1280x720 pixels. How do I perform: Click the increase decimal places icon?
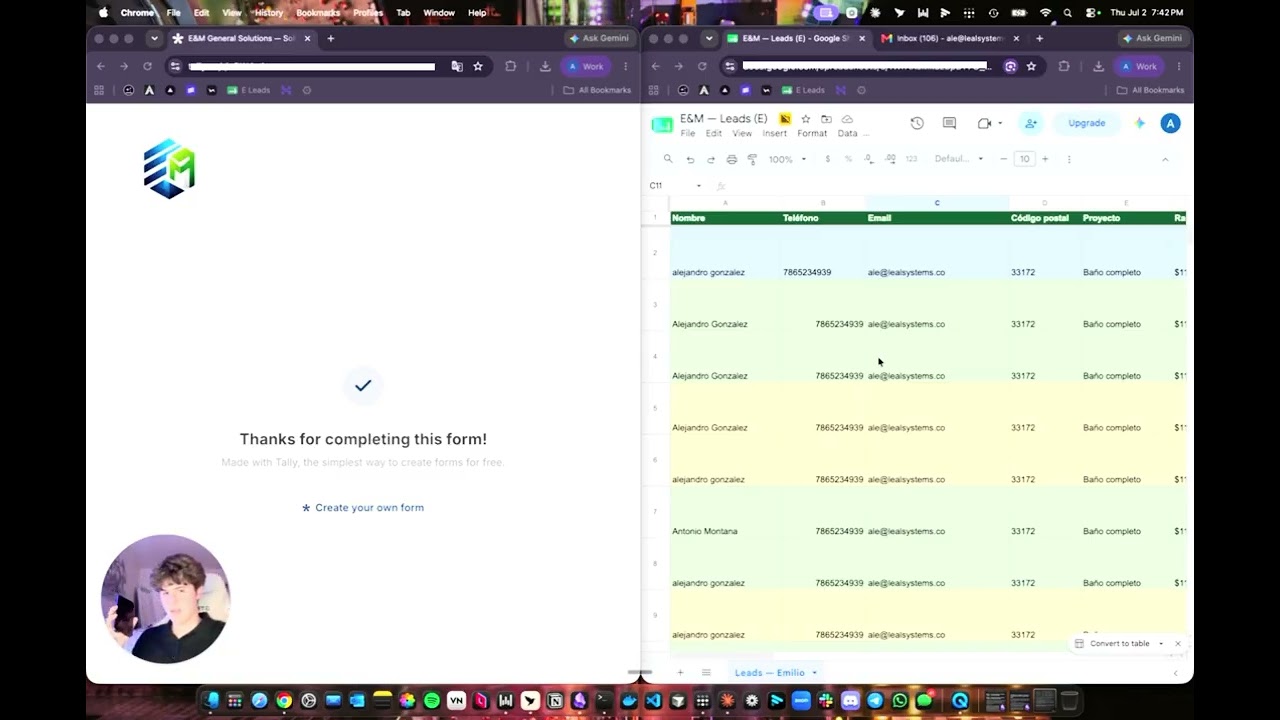(890, 159)
